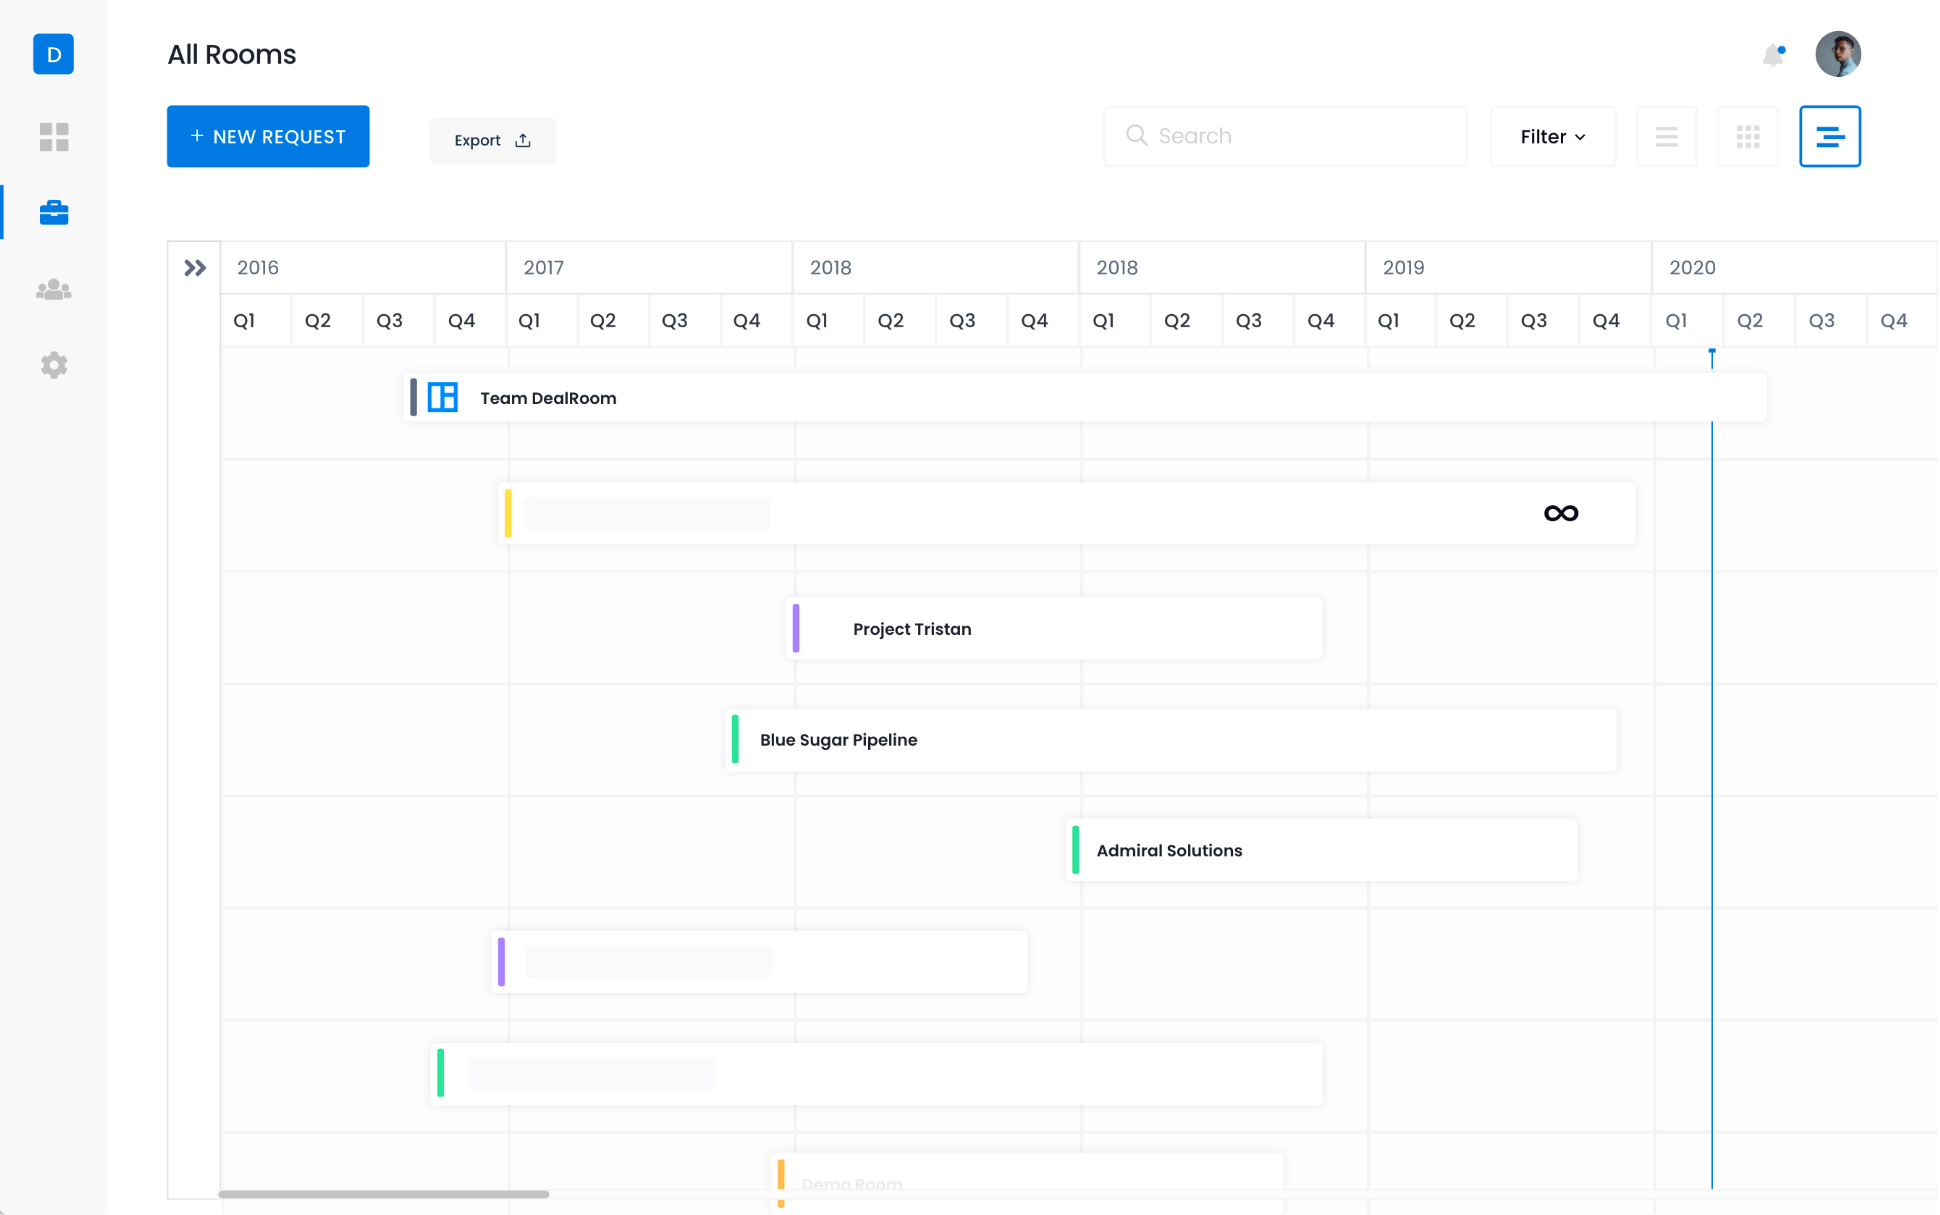Click the Export button
Viewport: 1940px width, 1215px height.
click(x=492, y=140)
